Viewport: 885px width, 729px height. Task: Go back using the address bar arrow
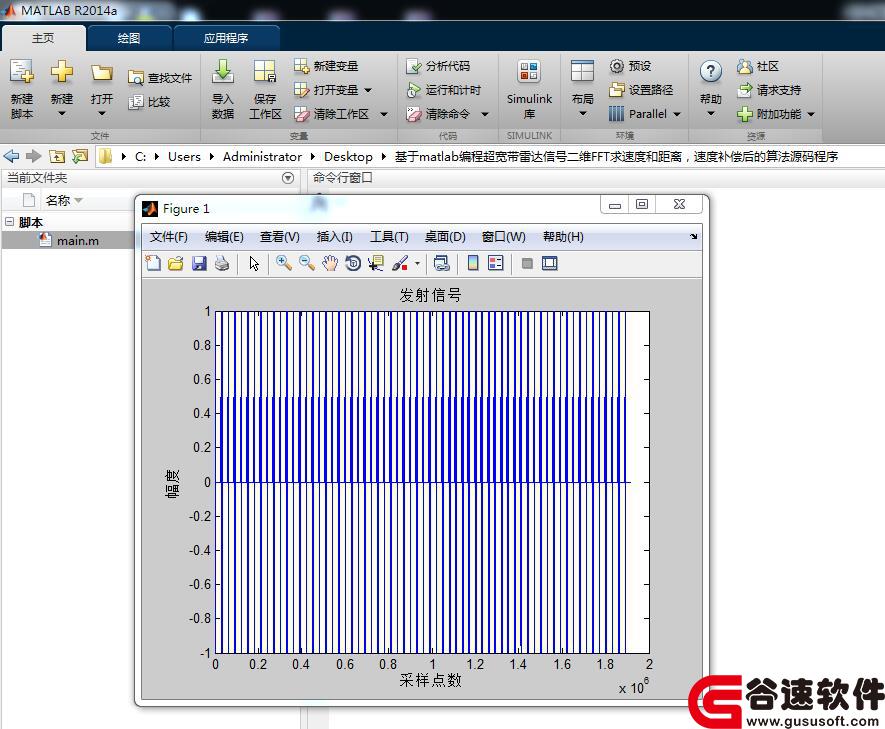pyautogui.click(x=11, y=156)
